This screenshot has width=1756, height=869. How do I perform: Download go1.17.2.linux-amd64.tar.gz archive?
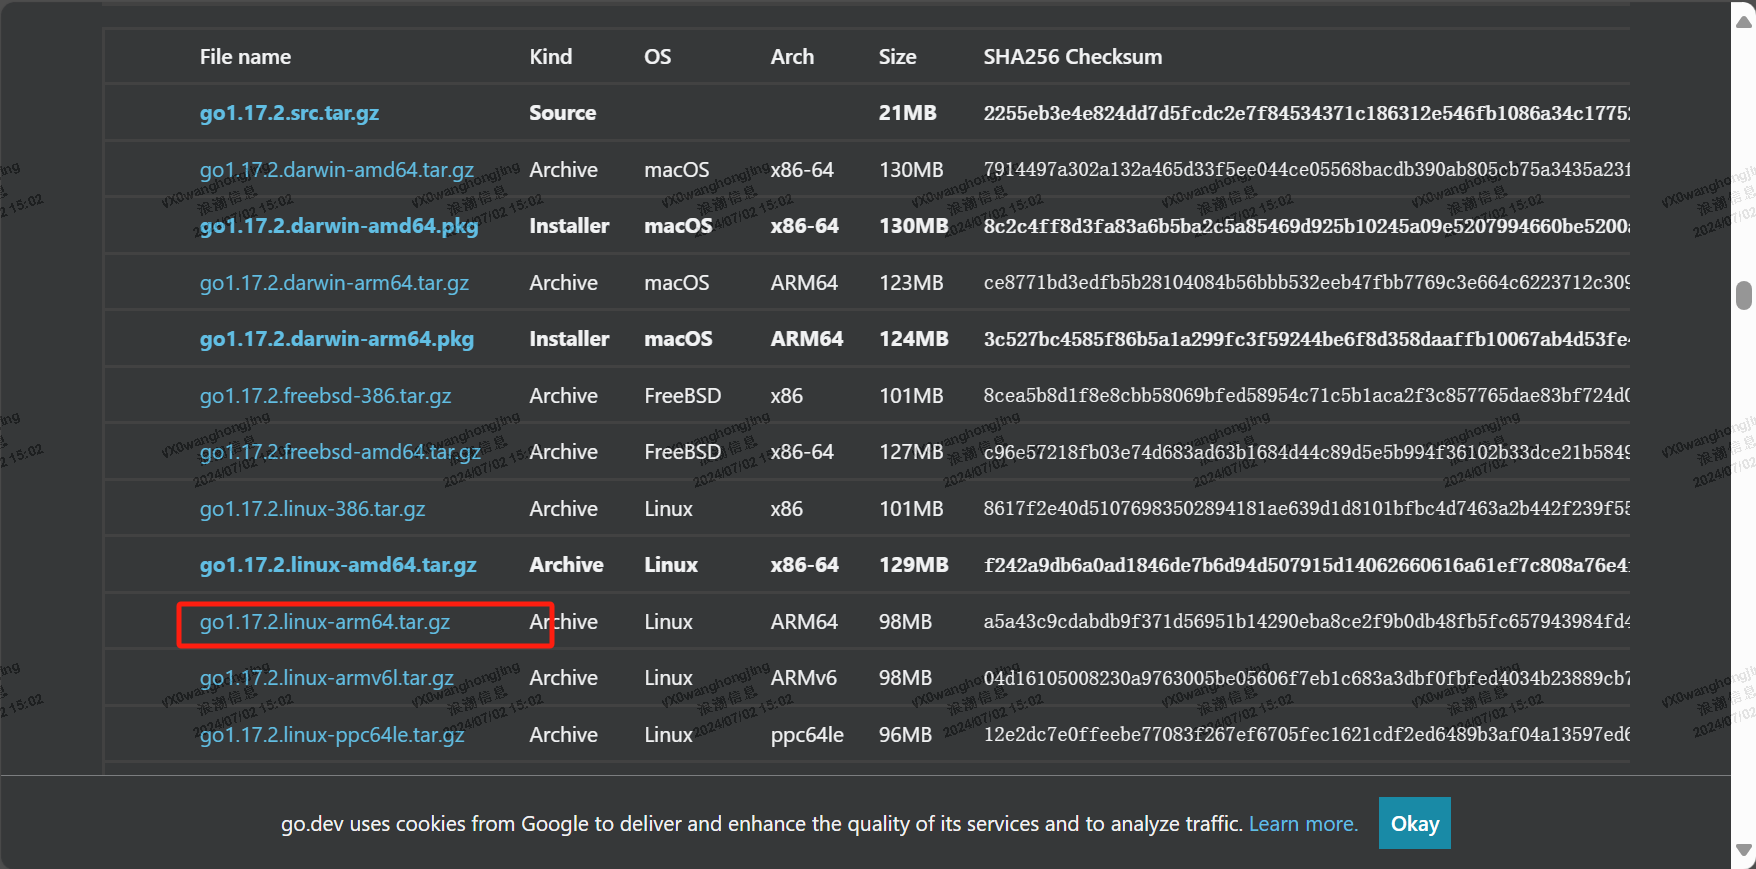[337, 565]
